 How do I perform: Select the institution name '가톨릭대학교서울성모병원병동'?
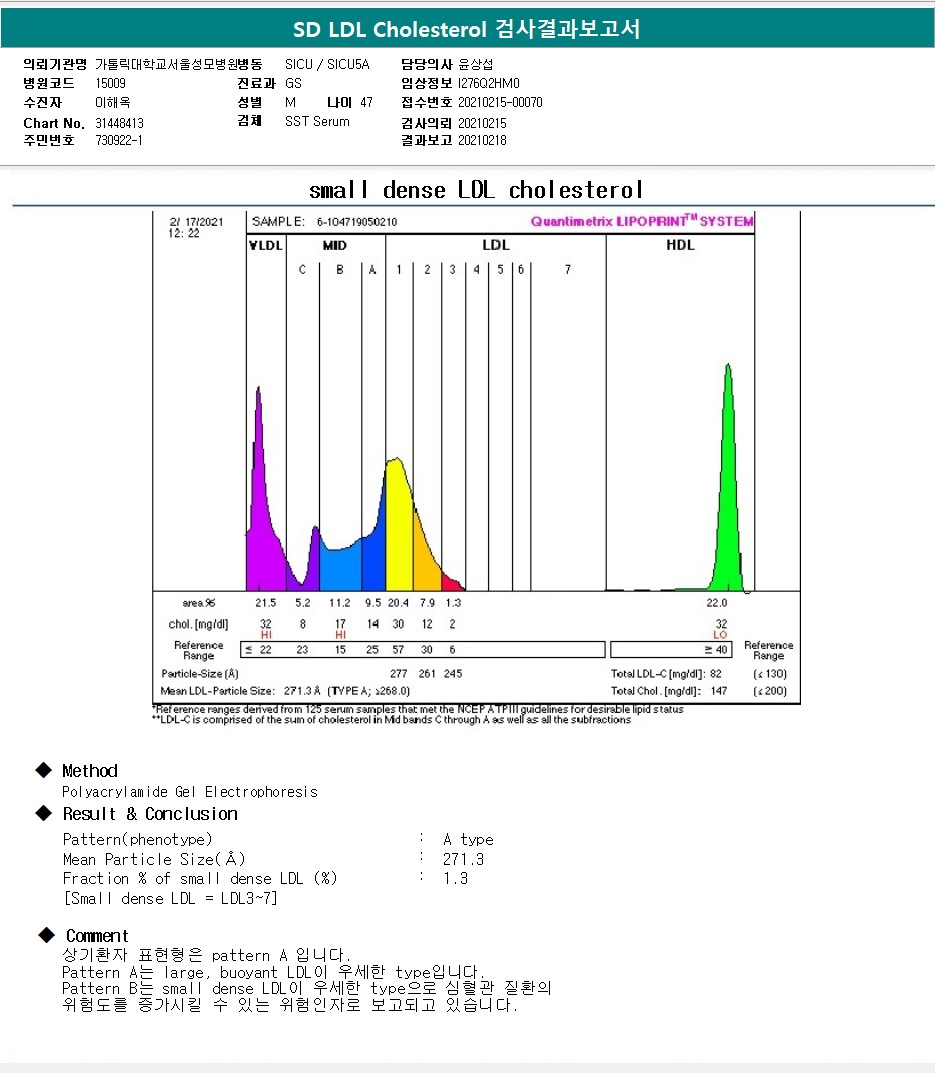(x=179, y=64)
